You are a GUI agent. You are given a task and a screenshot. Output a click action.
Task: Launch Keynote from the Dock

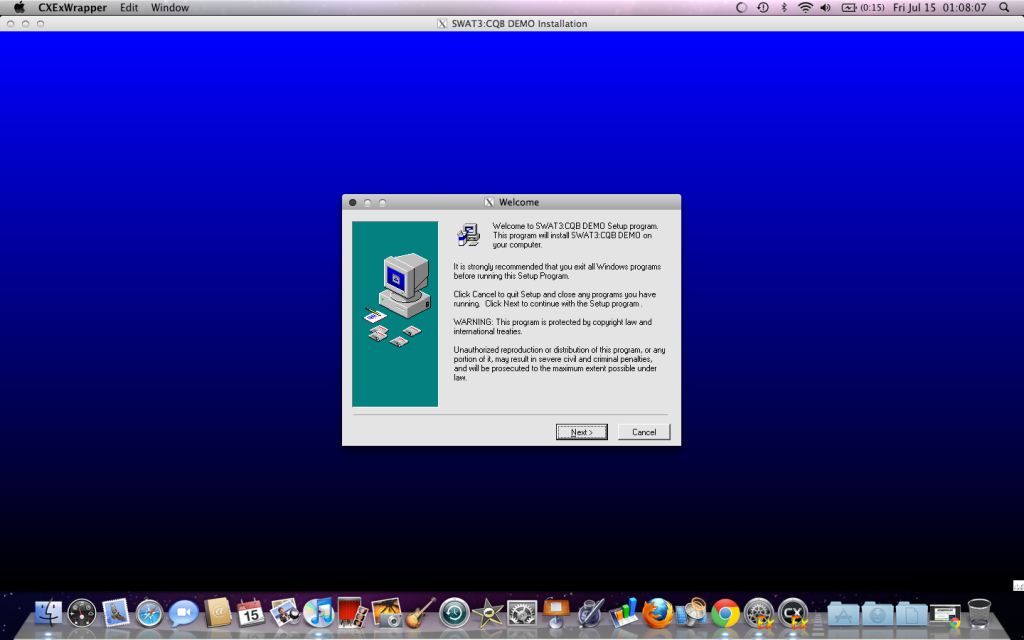[x=556, y=614]
